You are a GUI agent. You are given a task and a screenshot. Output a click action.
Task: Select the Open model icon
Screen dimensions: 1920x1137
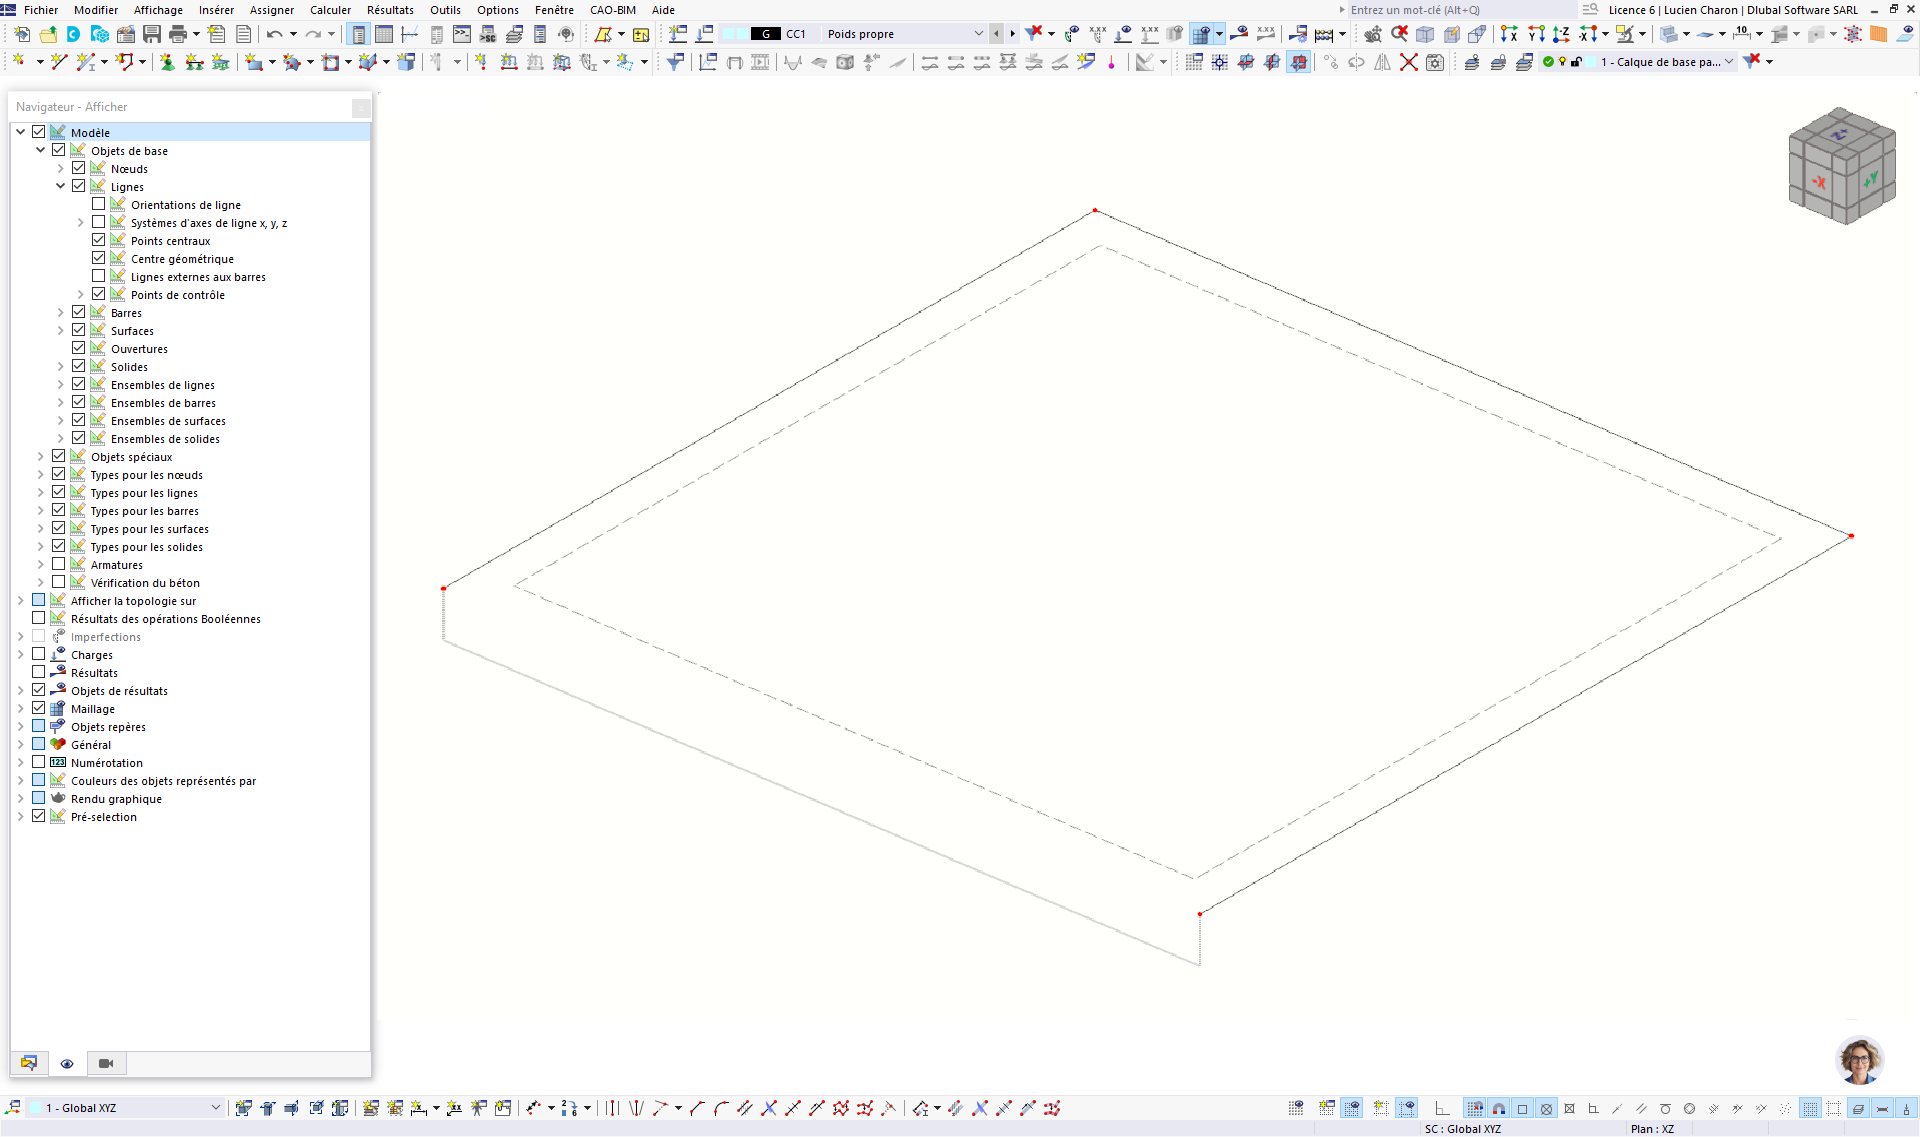point(47,33)
